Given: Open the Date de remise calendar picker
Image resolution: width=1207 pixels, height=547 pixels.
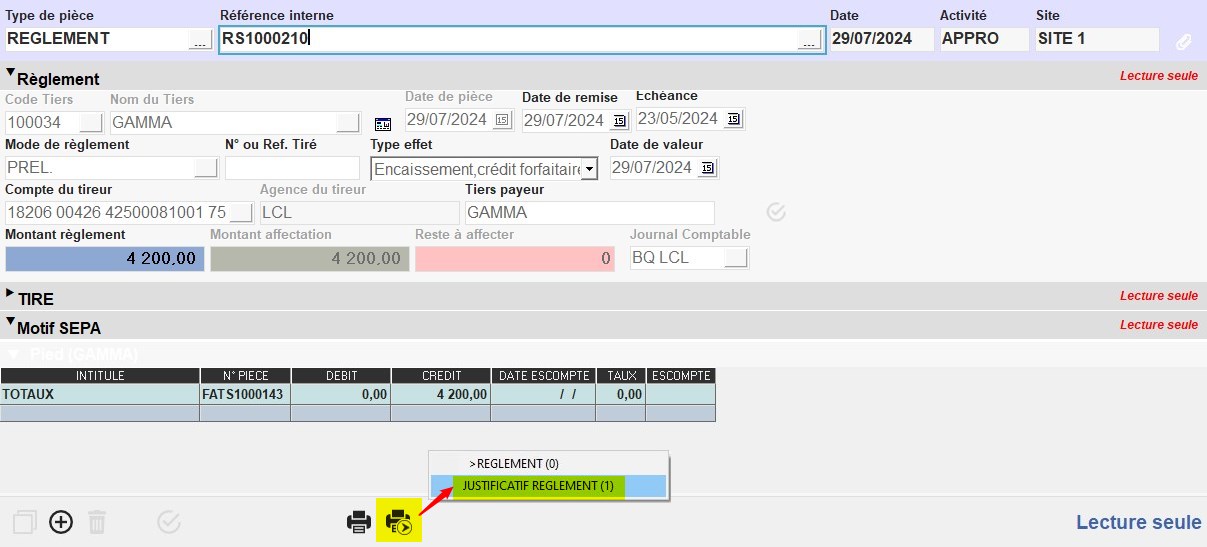Looking at the screenshot, I should pos(619,120).
